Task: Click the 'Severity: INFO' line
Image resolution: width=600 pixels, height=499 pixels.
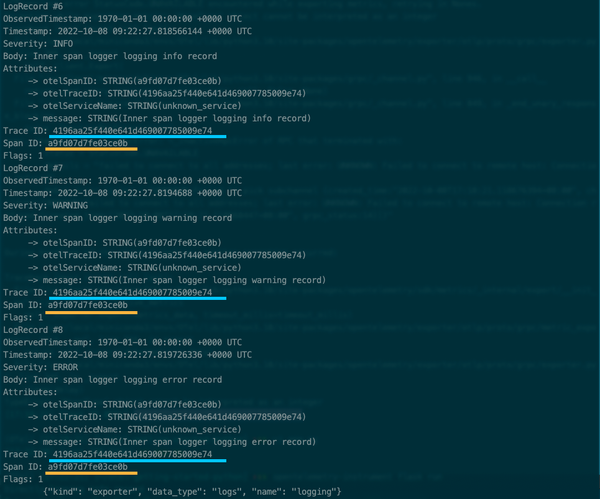Action: click(38, 44)
